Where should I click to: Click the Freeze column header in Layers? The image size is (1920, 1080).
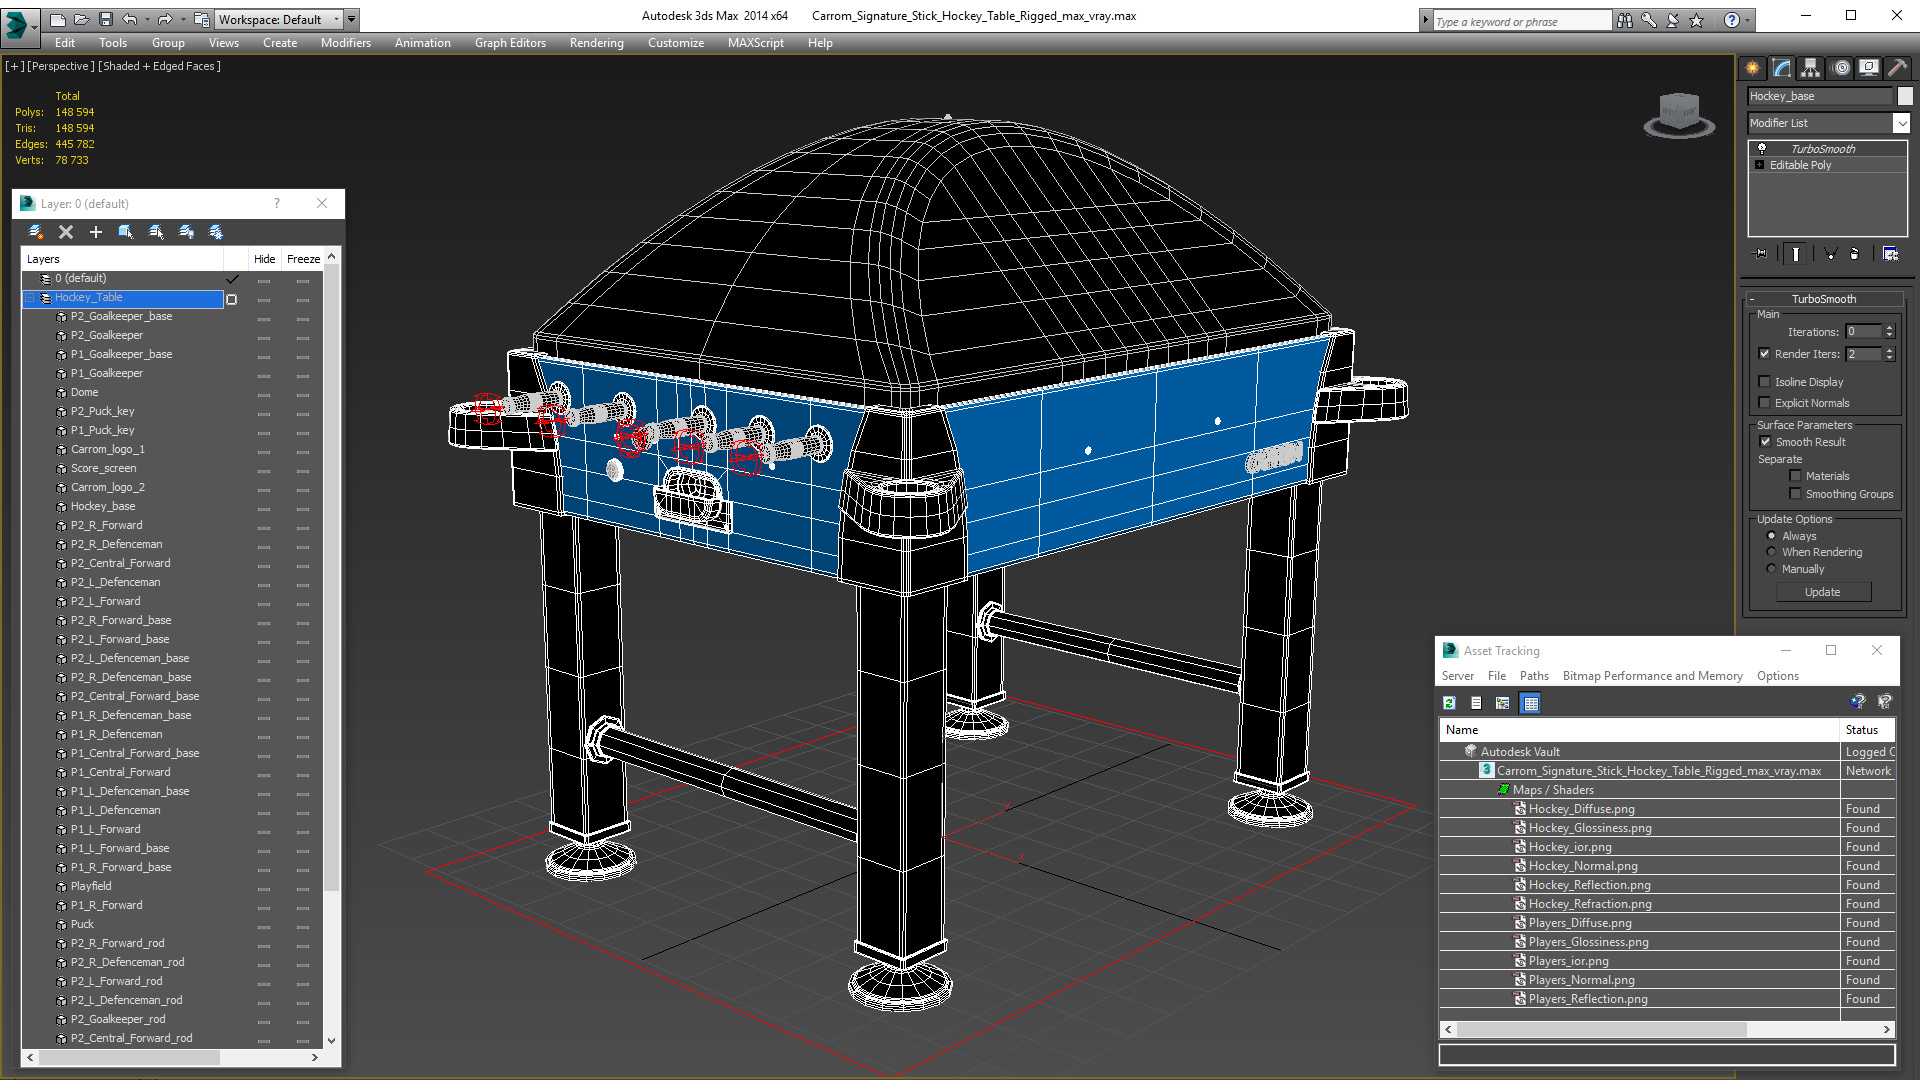(303, 259)
